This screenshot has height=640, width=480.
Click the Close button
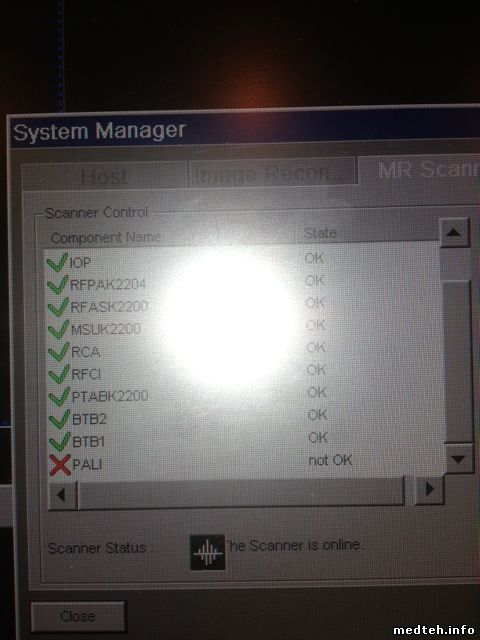coord(78,616)
